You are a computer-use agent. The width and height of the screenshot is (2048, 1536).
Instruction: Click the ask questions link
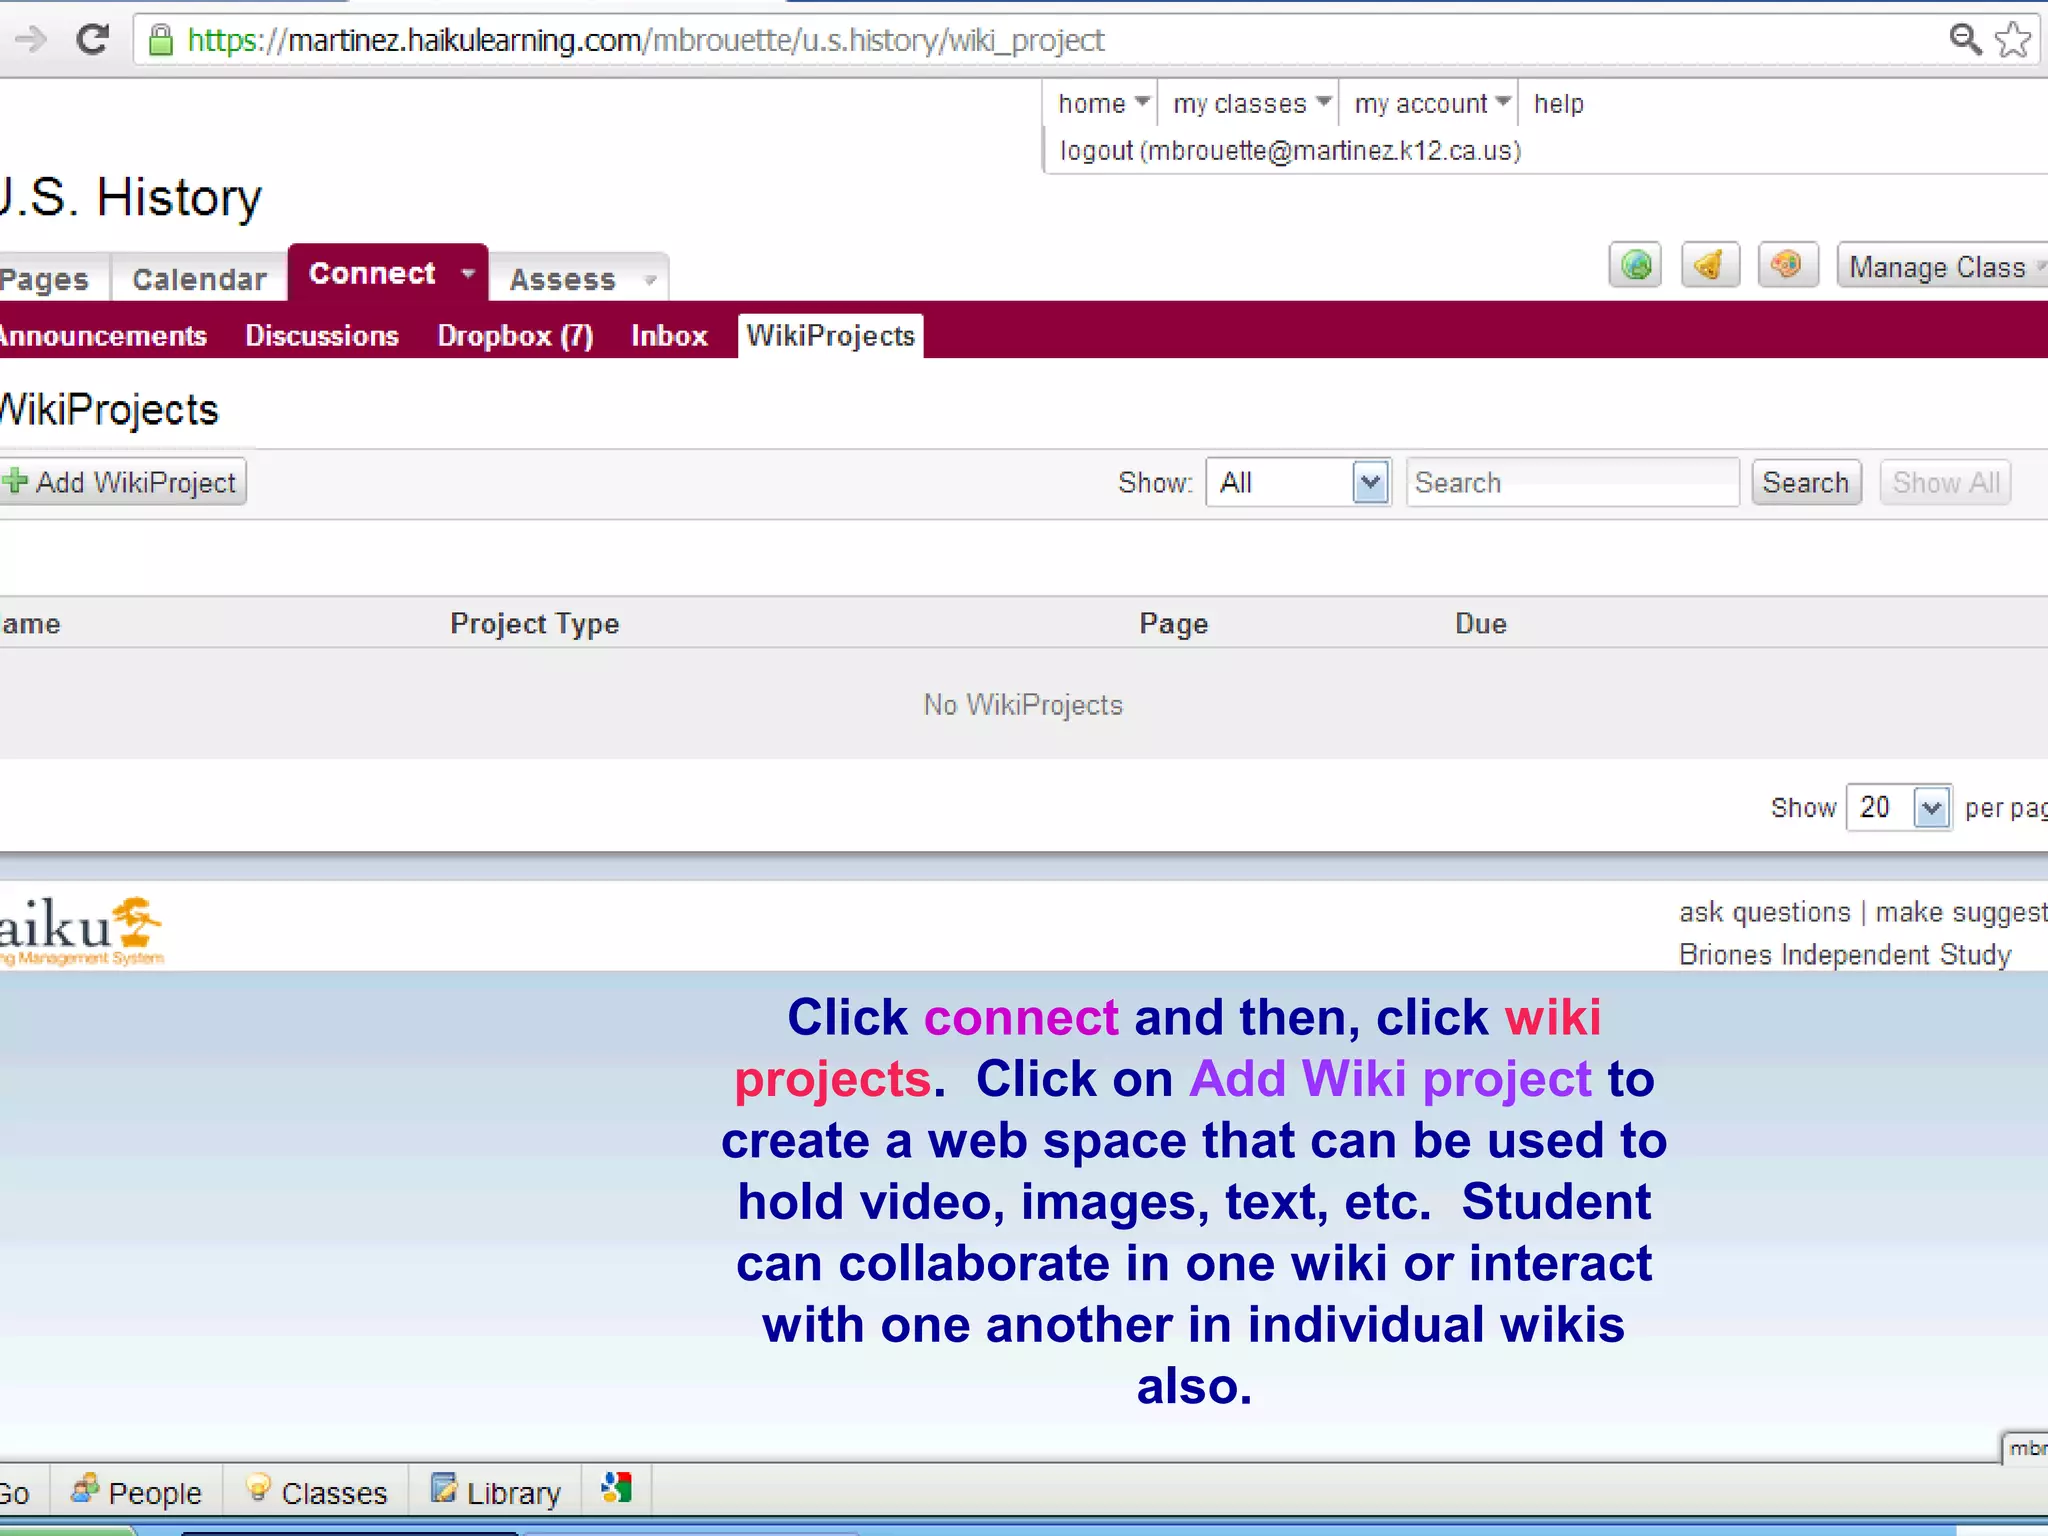[x=1764, y=912]
